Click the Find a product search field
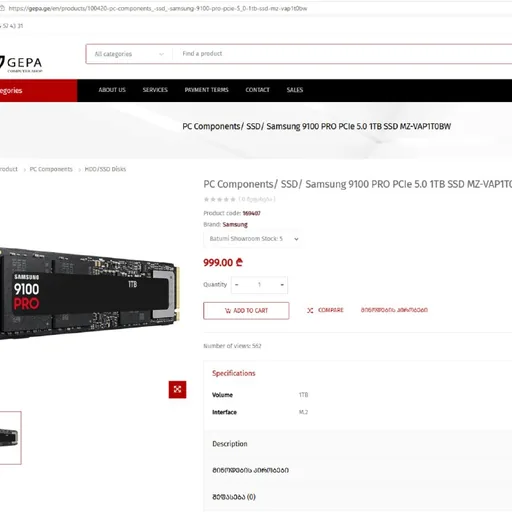This screenshot has width=512, height=512. (x=342, y=54)
